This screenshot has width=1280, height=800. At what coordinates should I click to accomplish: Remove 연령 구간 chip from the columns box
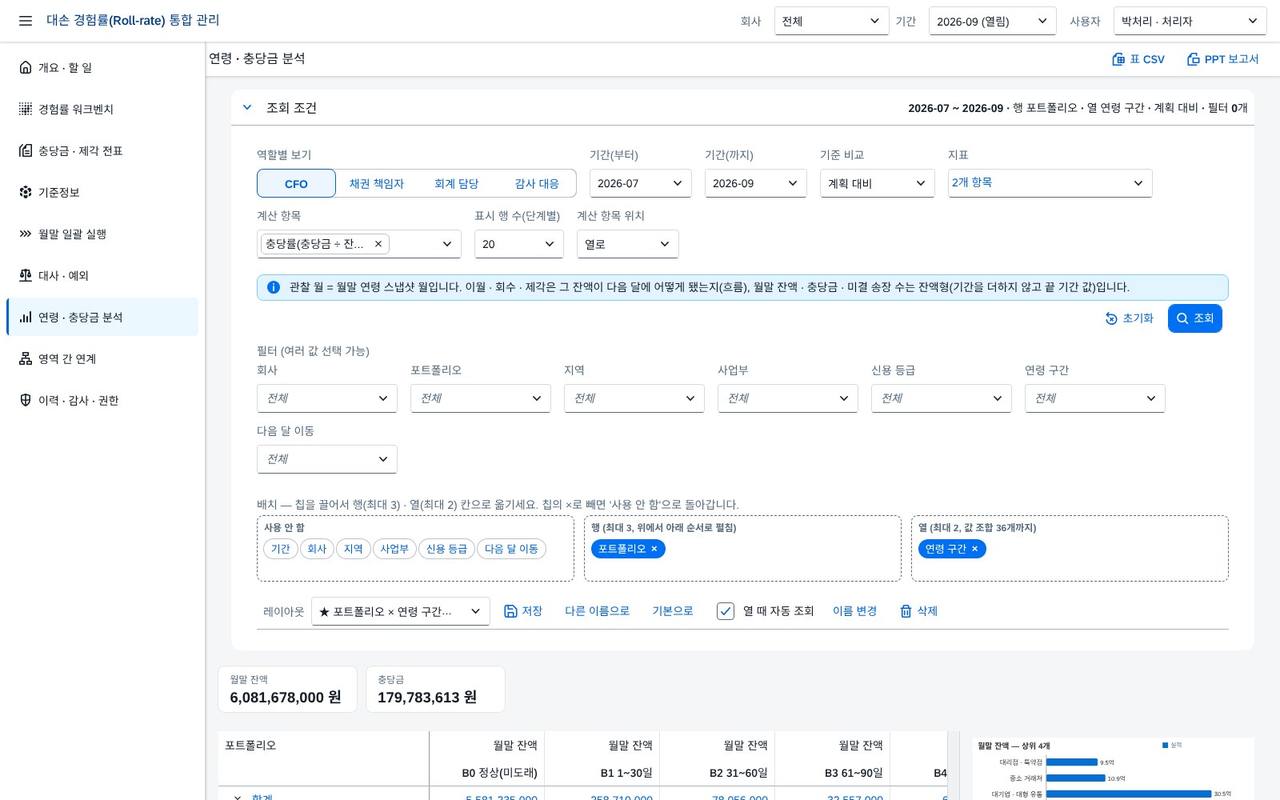(974, 549)
